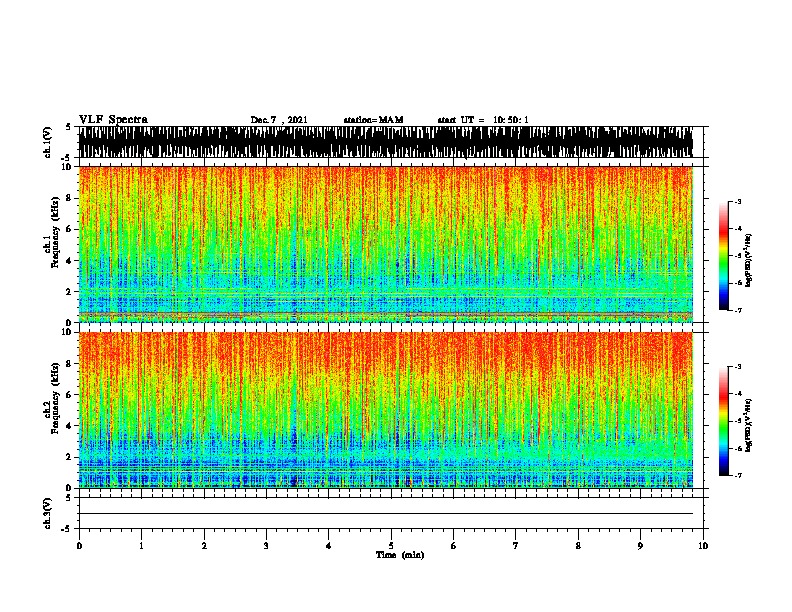Click the time axis tick label '5'
Viewport: 792px width, 612px height.
point(391,545)
